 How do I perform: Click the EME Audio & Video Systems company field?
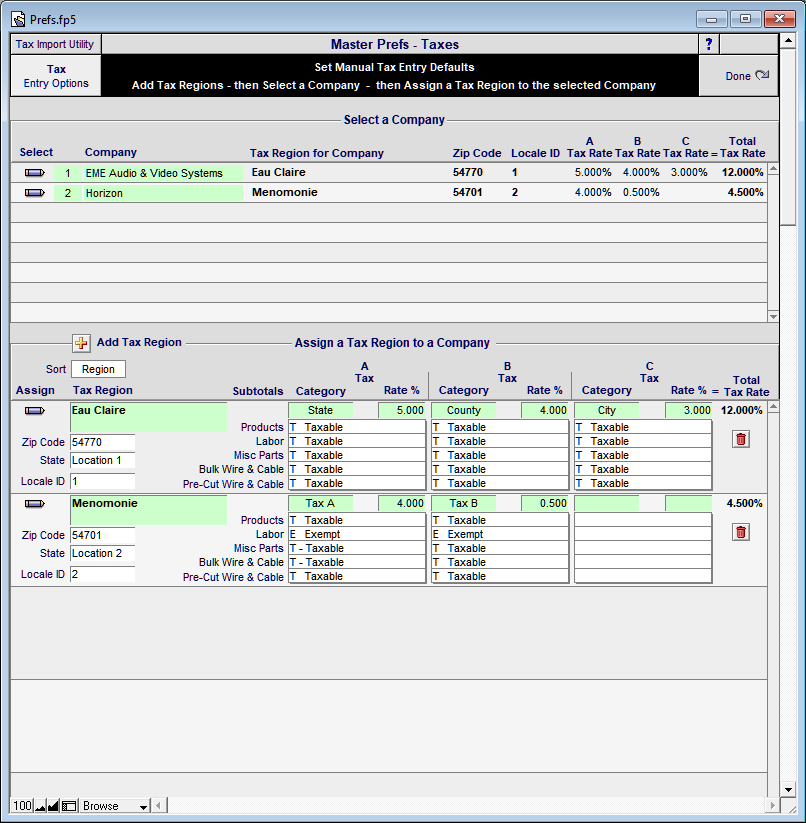163,173
